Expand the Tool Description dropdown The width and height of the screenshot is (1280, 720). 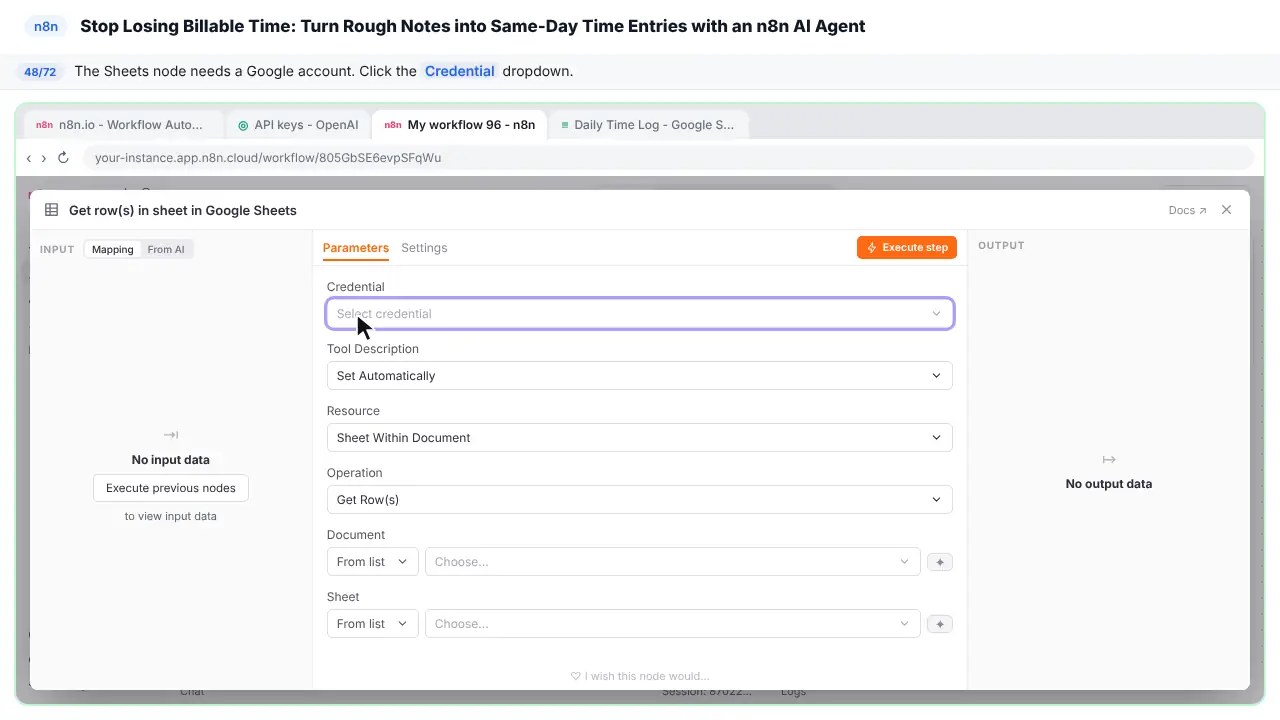(640, 376)
